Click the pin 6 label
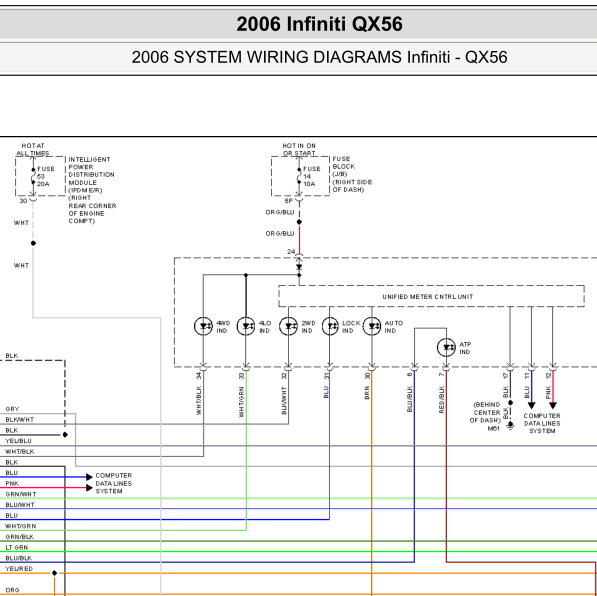 tap(410, 374)
